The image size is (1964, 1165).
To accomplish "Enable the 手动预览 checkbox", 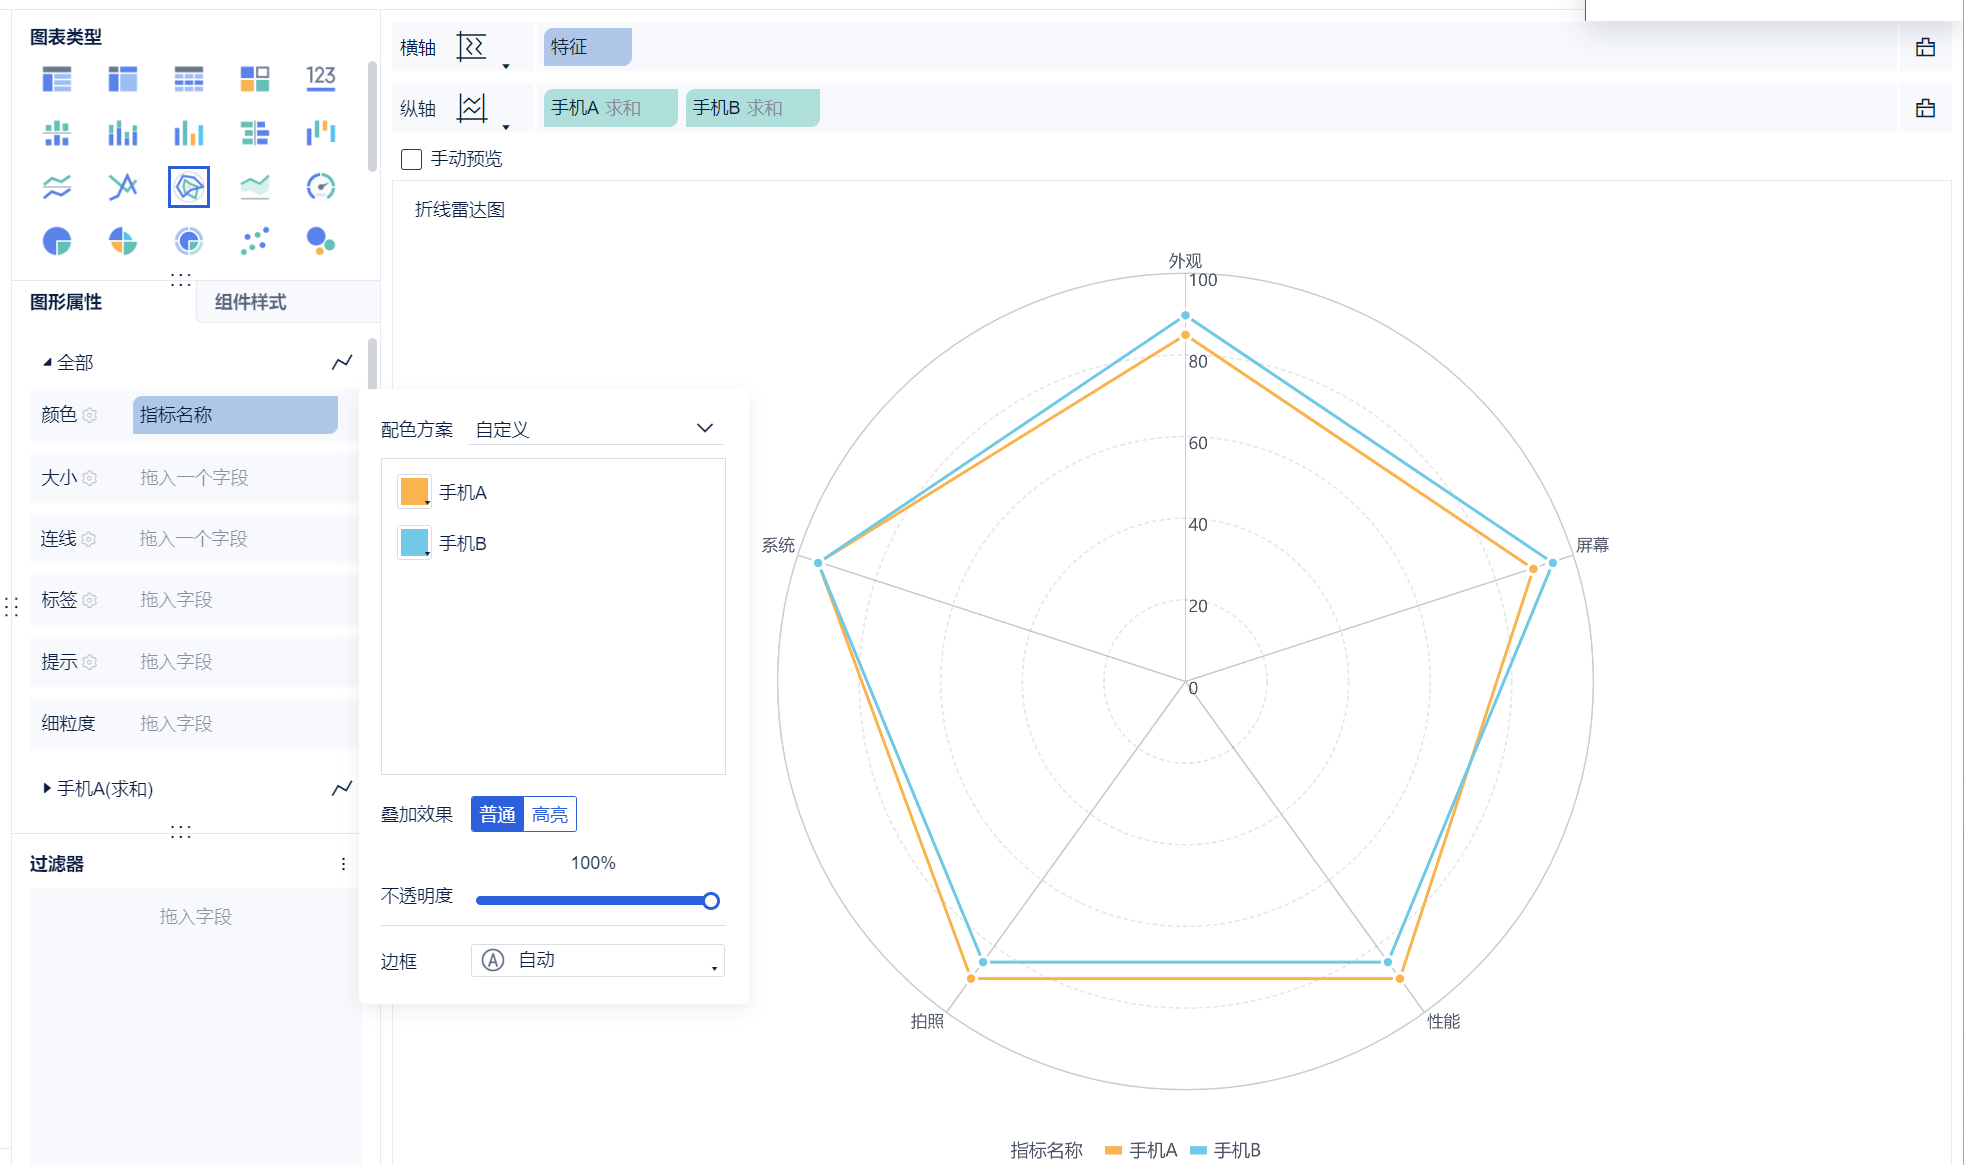I will [x=411, y=159].
